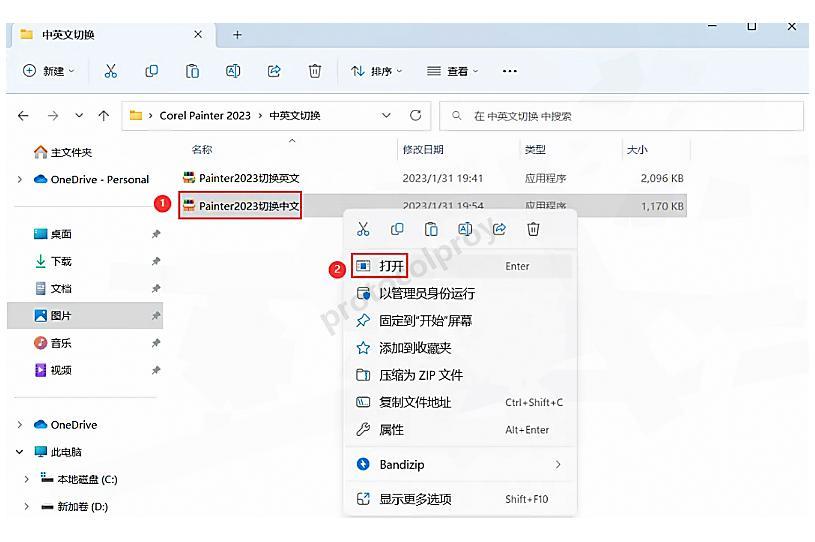This screenshot has width=815, height=542.
Task: Select the file Painter2023切换英文
Action: 241,178
